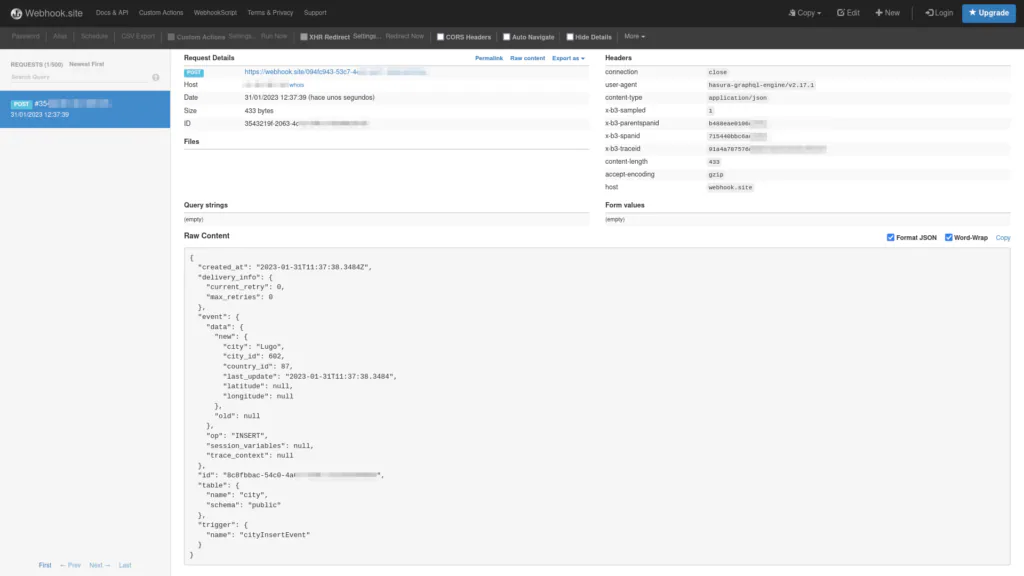Click Run Now in the toolbar
The width and height of the screenshot is (1024, 576).
pos(274,37)
